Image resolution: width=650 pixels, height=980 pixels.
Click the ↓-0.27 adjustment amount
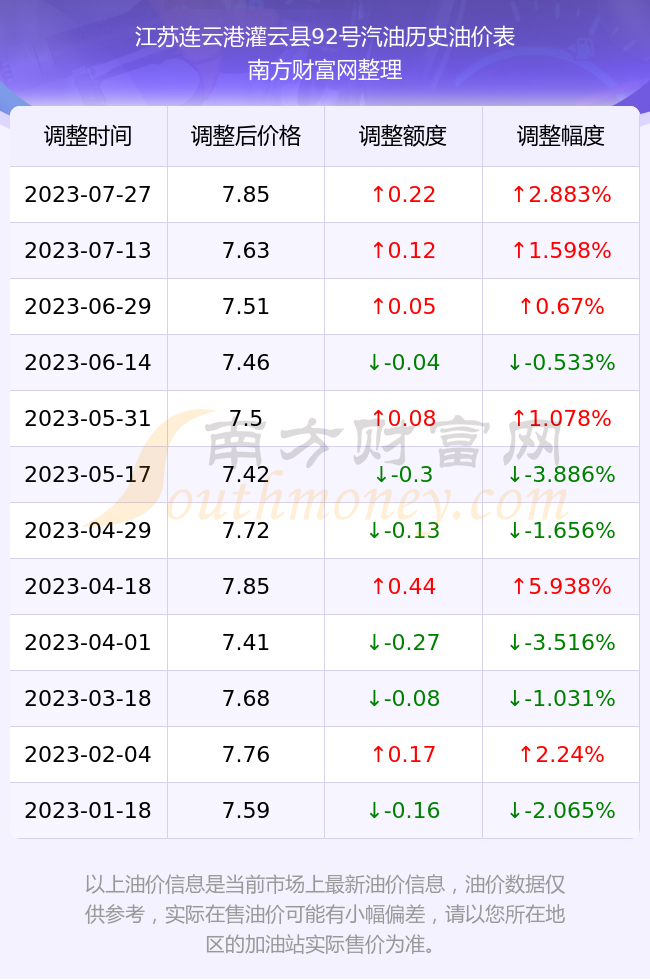click(403, 642)
